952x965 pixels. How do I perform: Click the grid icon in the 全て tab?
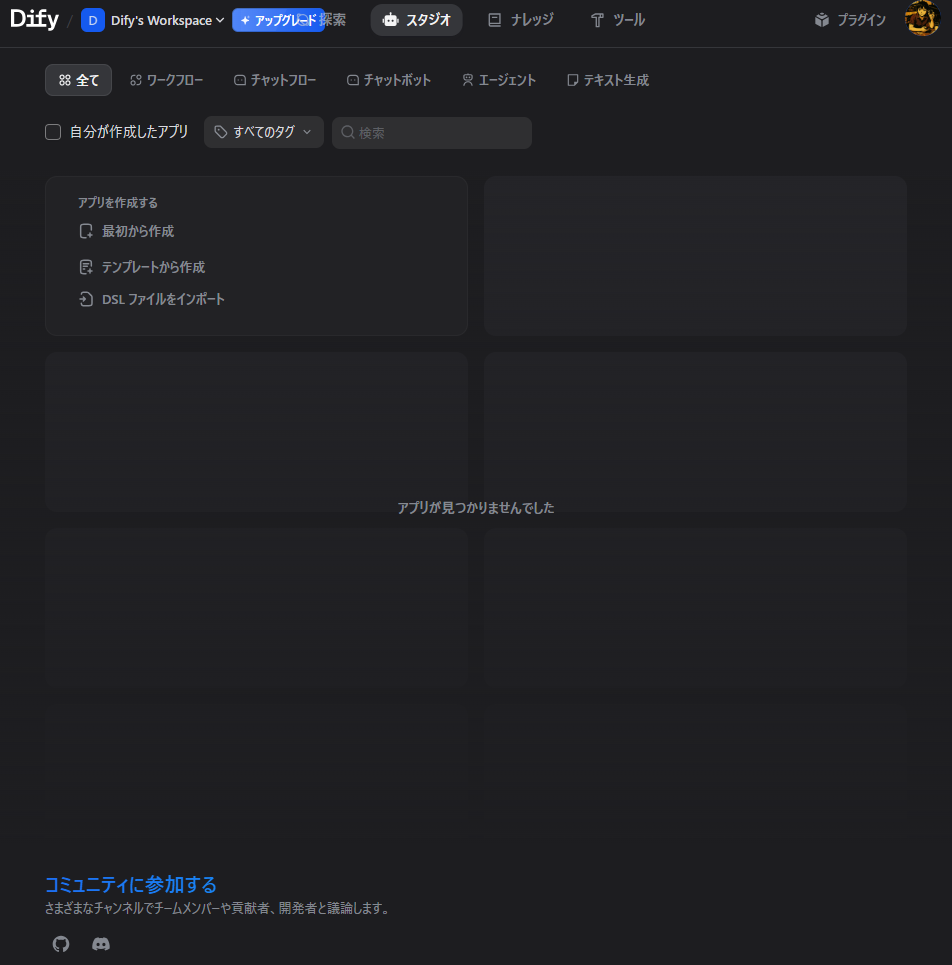(x=65, y=80)
